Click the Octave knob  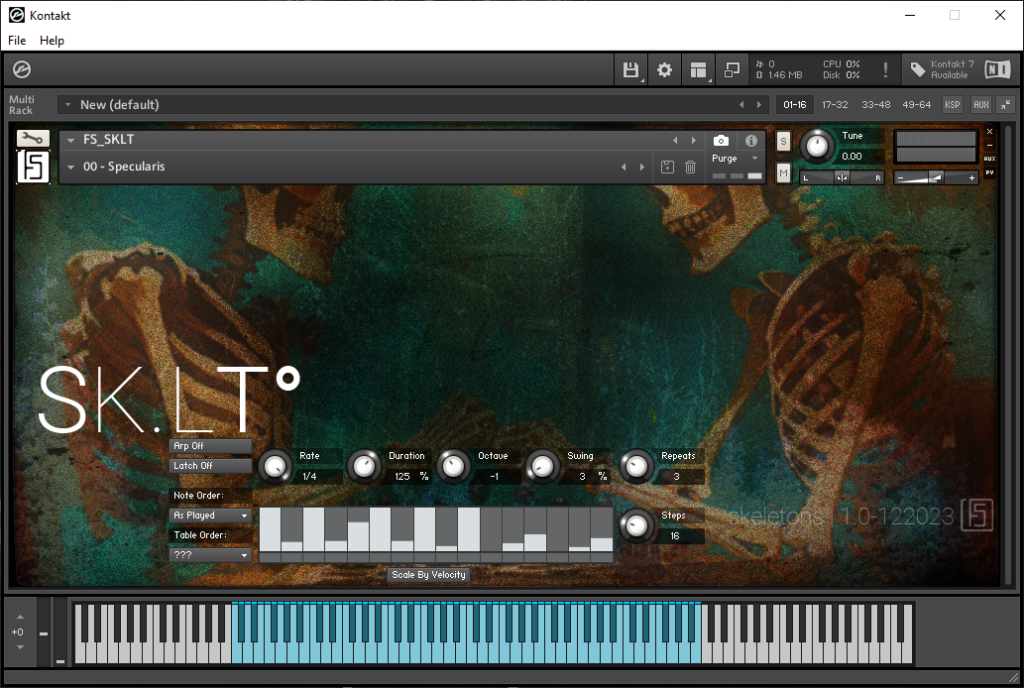pyautogui.click(x=453, y=467)
